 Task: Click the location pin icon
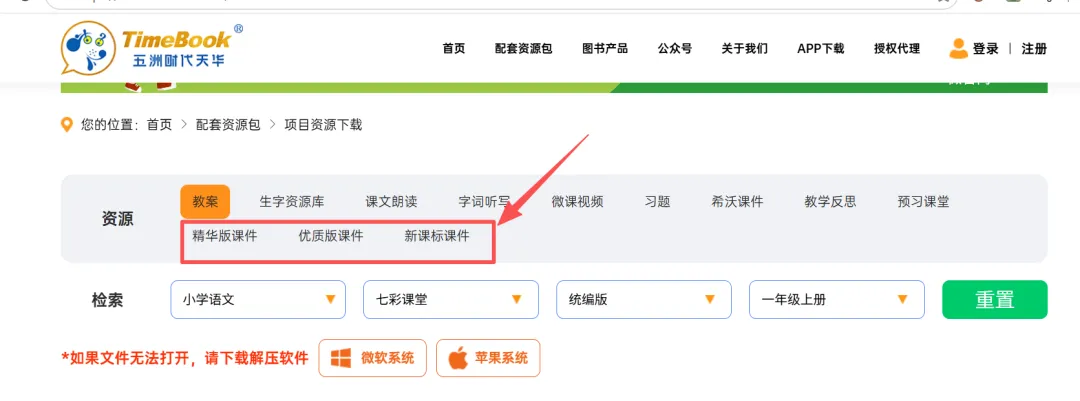[x=67, y=125]
